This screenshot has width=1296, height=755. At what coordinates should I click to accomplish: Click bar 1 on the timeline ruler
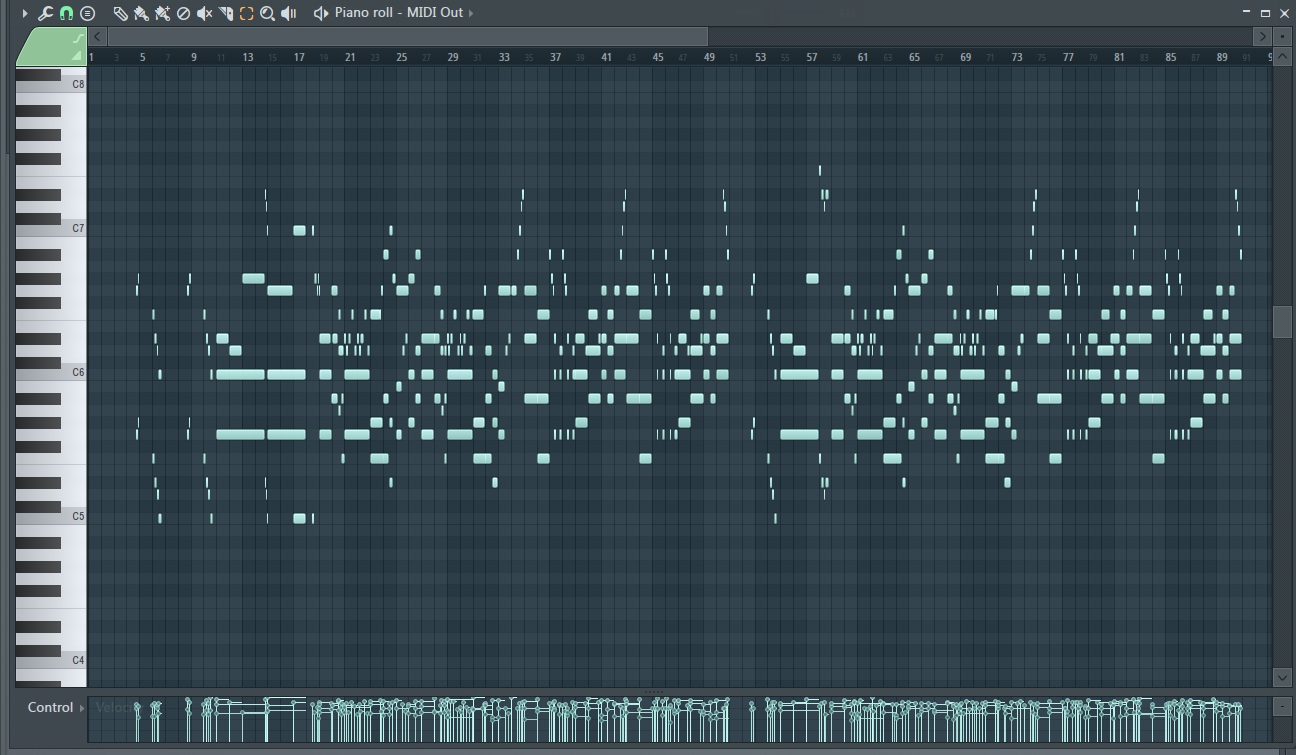[x=91, y=57]
